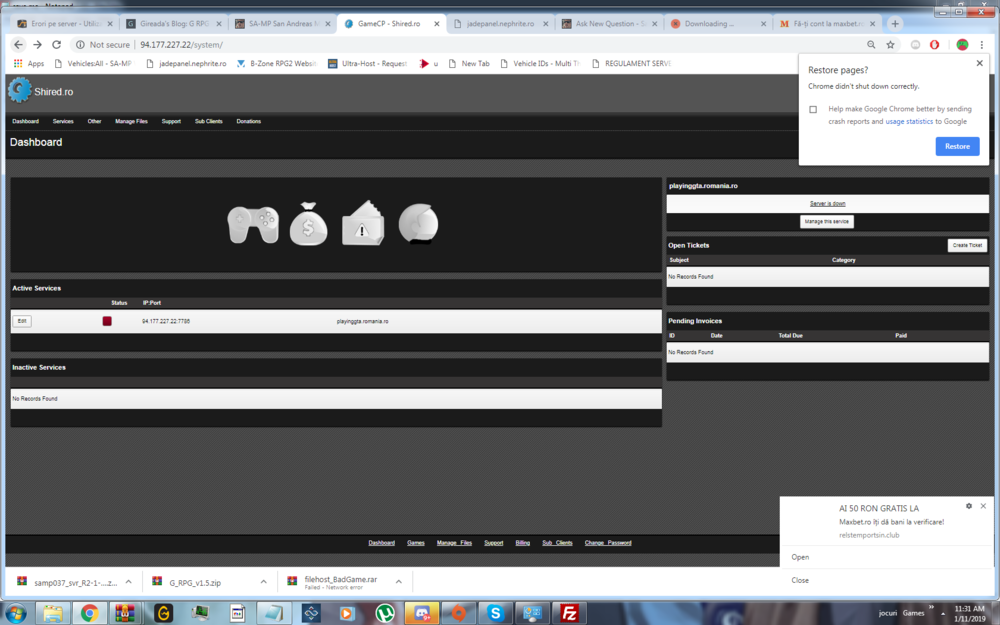Open the Sub Clients menu
This screenshot has width=1000, height=625.
click(209, 121)
